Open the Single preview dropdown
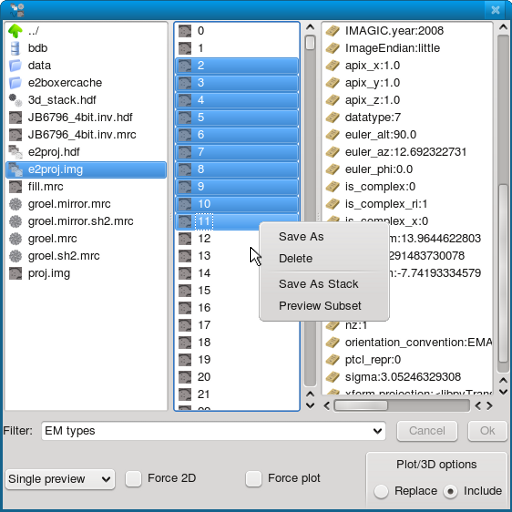 coord(60,479)
